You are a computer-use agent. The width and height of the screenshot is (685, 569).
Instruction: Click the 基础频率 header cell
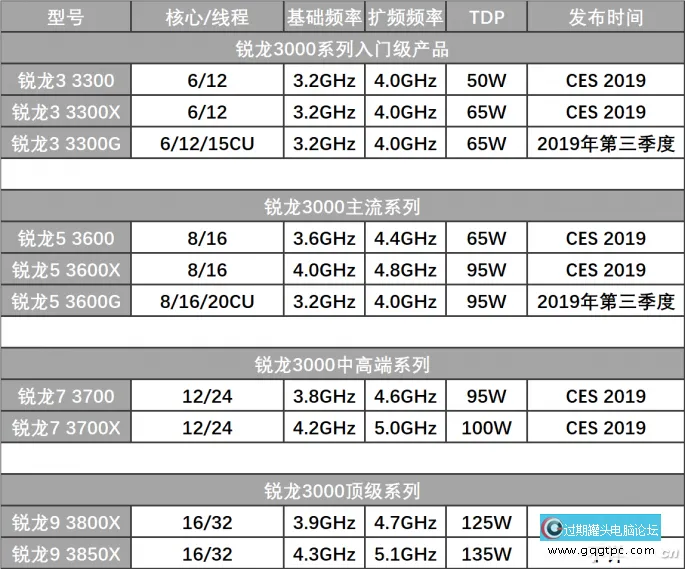[x=324, y=18]
